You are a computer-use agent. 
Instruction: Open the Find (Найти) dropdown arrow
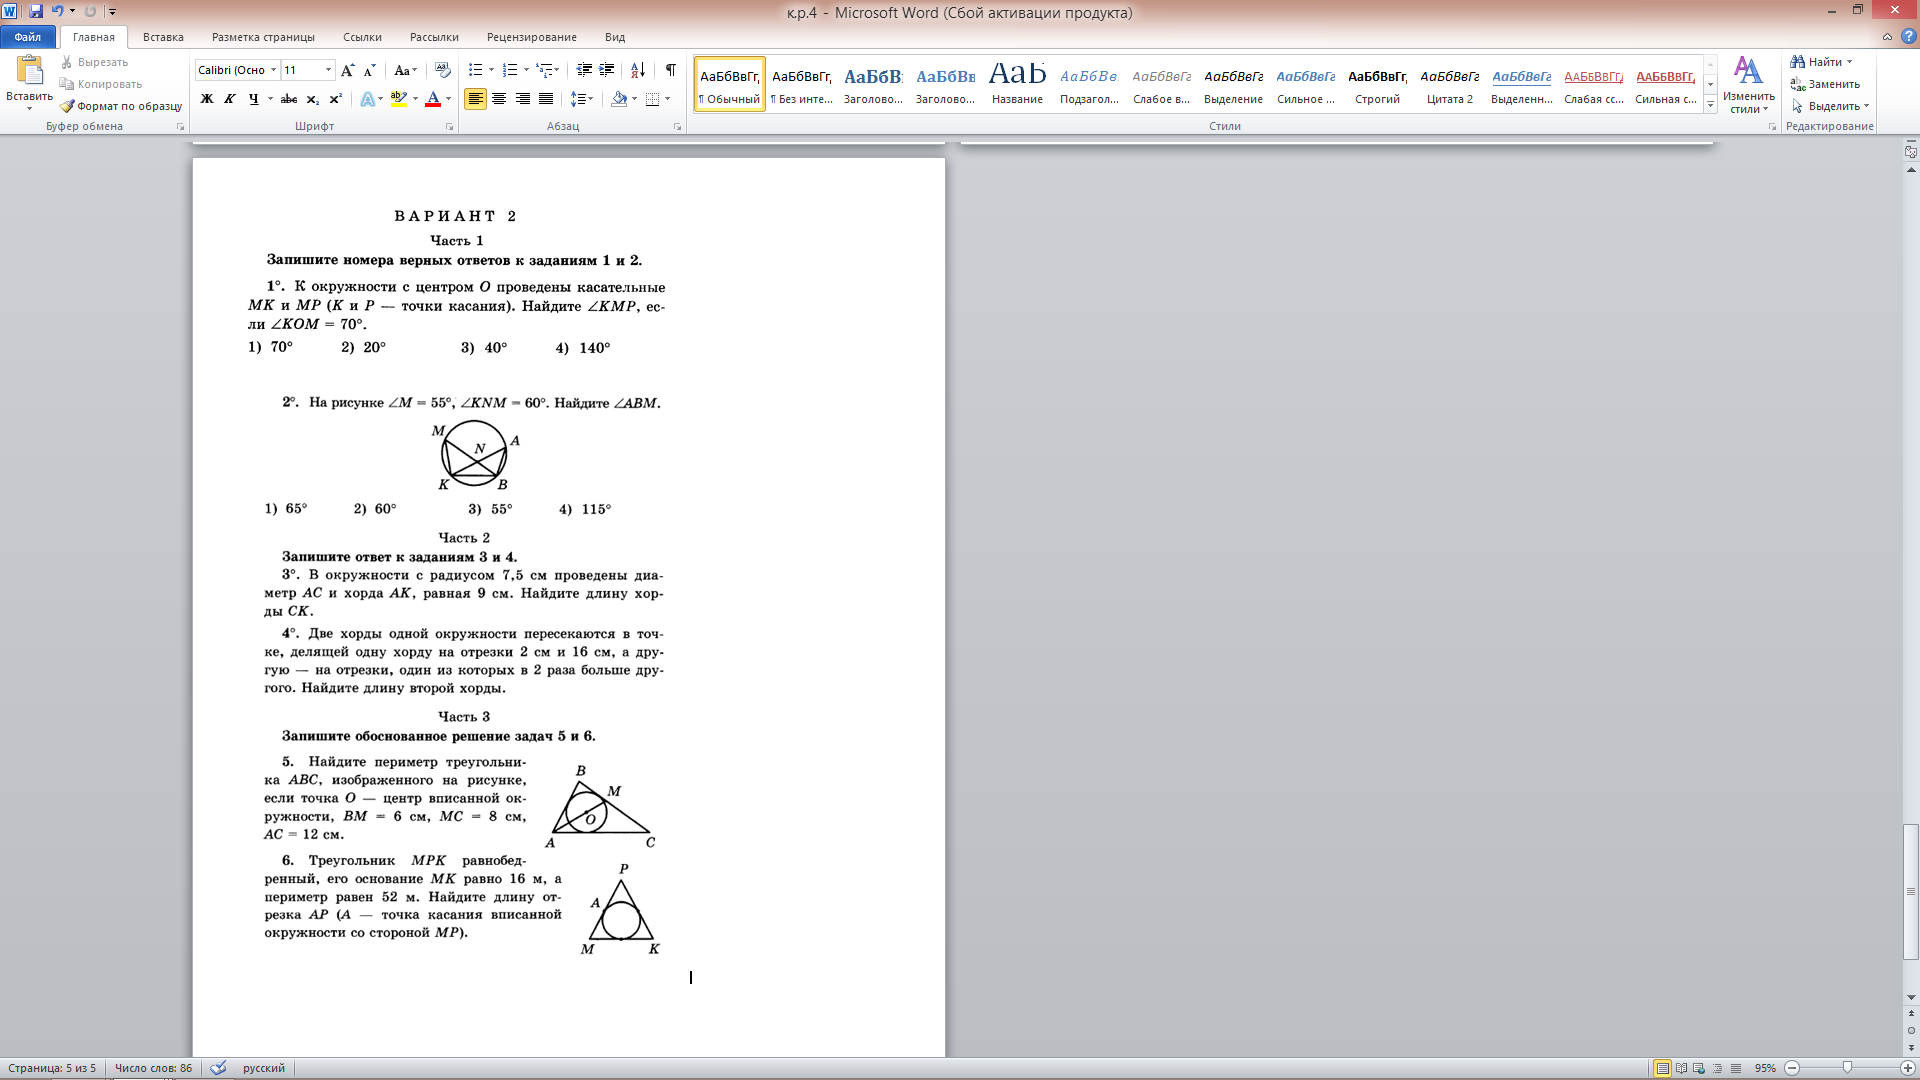click(1849, 62)
